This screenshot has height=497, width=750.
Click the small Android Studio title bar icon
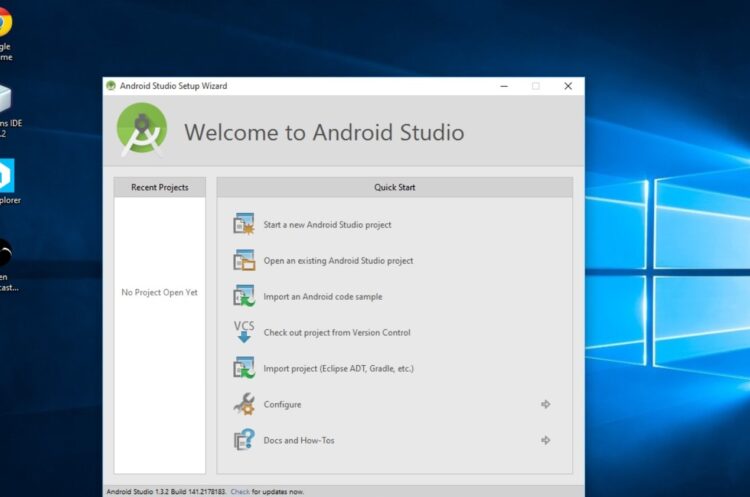click(x=111, y=86)
